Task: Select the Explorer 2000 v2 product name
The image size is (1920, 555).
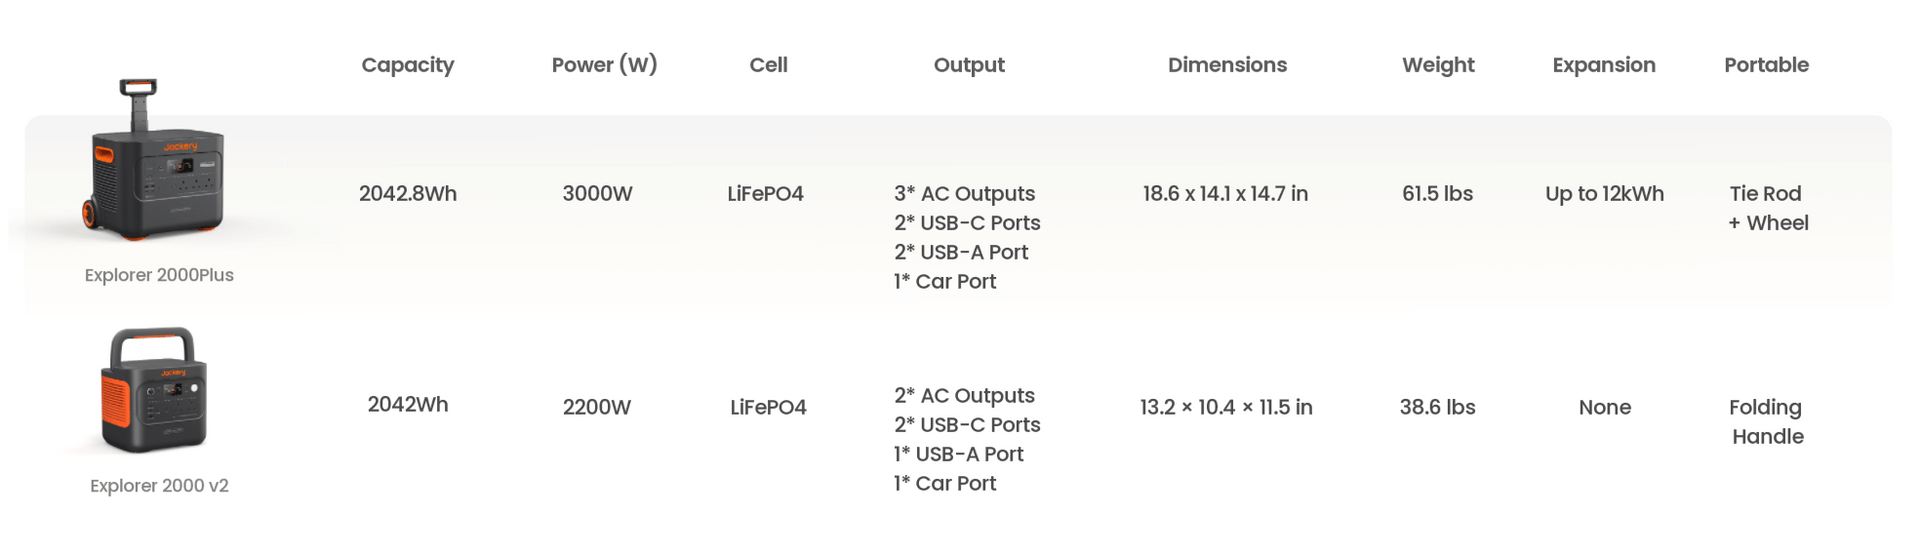Action: [159, 486]
